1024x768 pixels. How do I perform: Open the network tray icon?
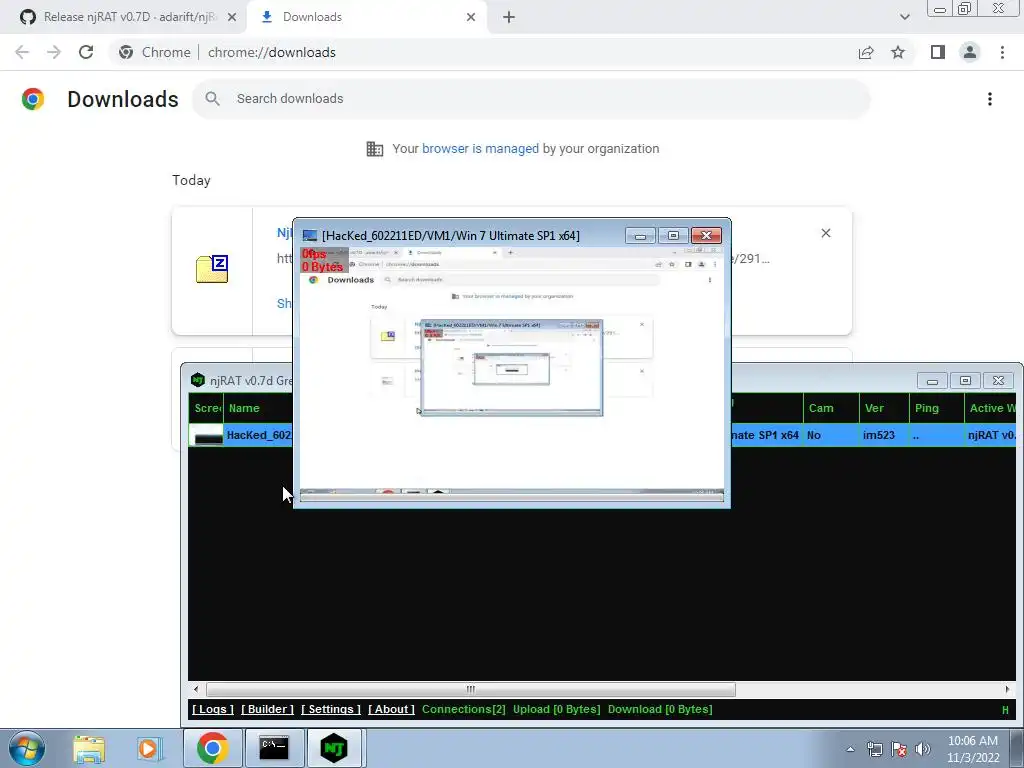[x=874, y=750]
